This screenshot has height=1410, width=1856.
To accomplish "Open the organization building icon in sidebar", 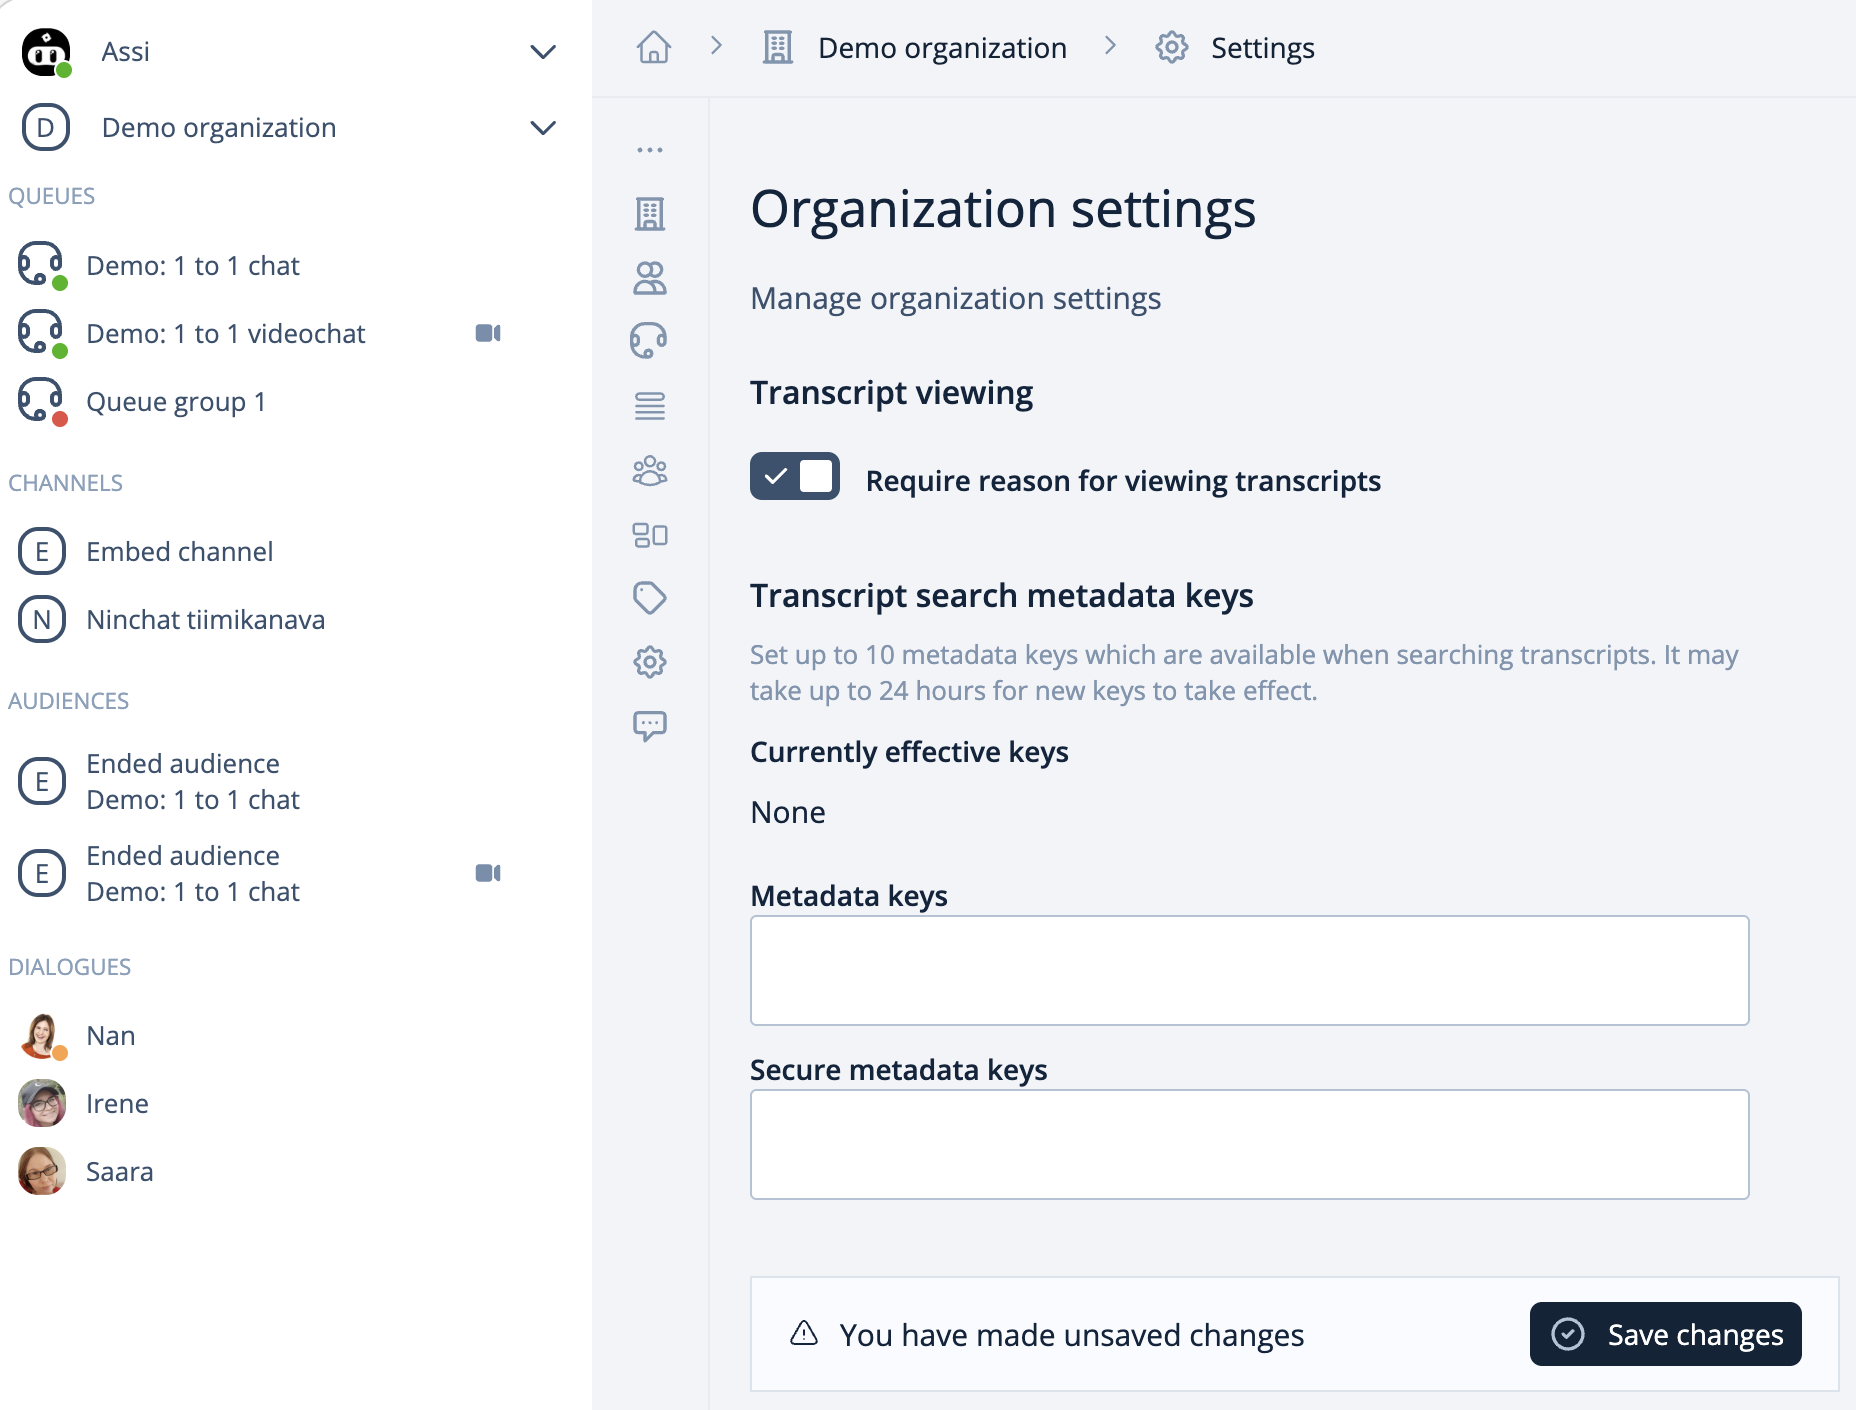I will click(650, 213).
